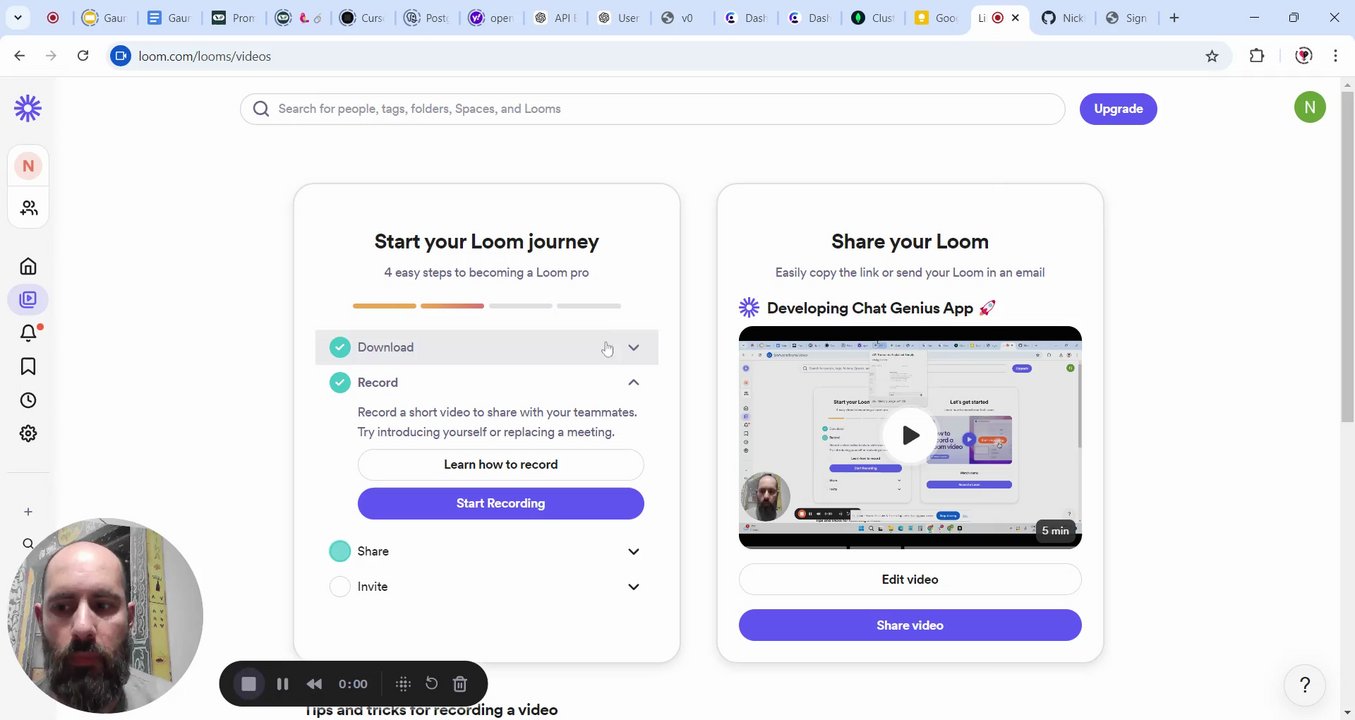Image resolution: width=1355 pixels, height=720 pixels.
Task: Pause the recording in the recorder bar
Action: 283,684
